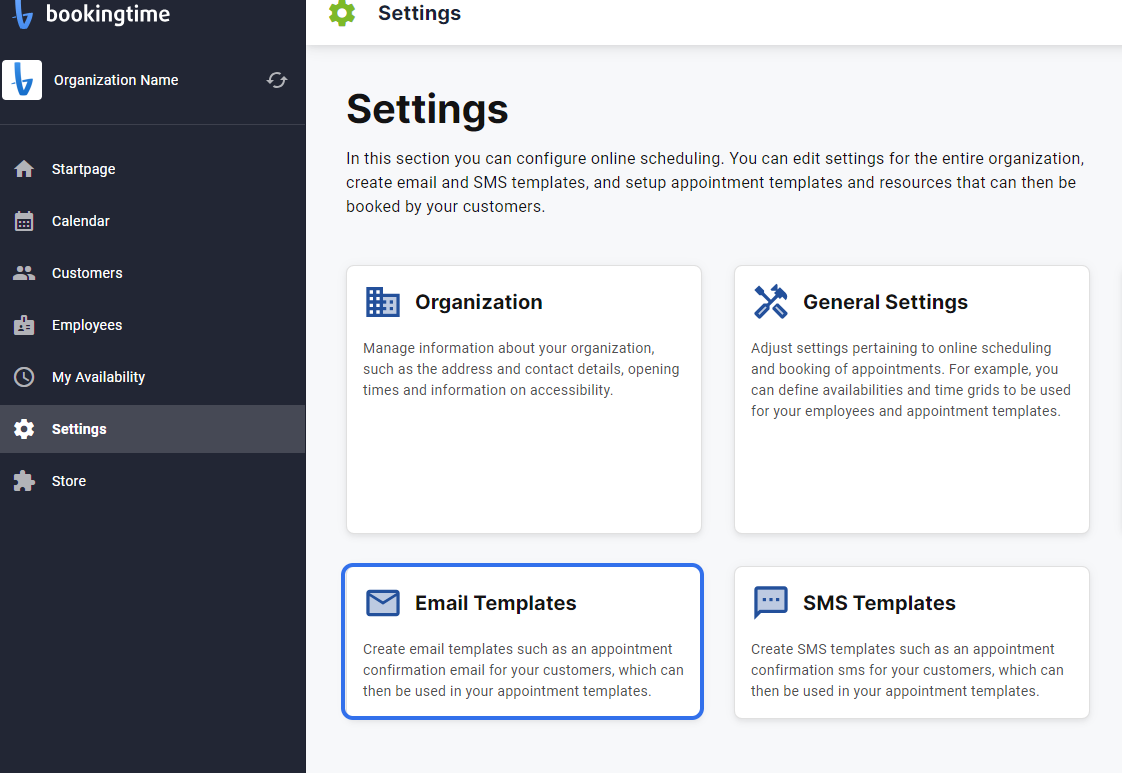Click the Settings title in top header

tap(419, 13)
